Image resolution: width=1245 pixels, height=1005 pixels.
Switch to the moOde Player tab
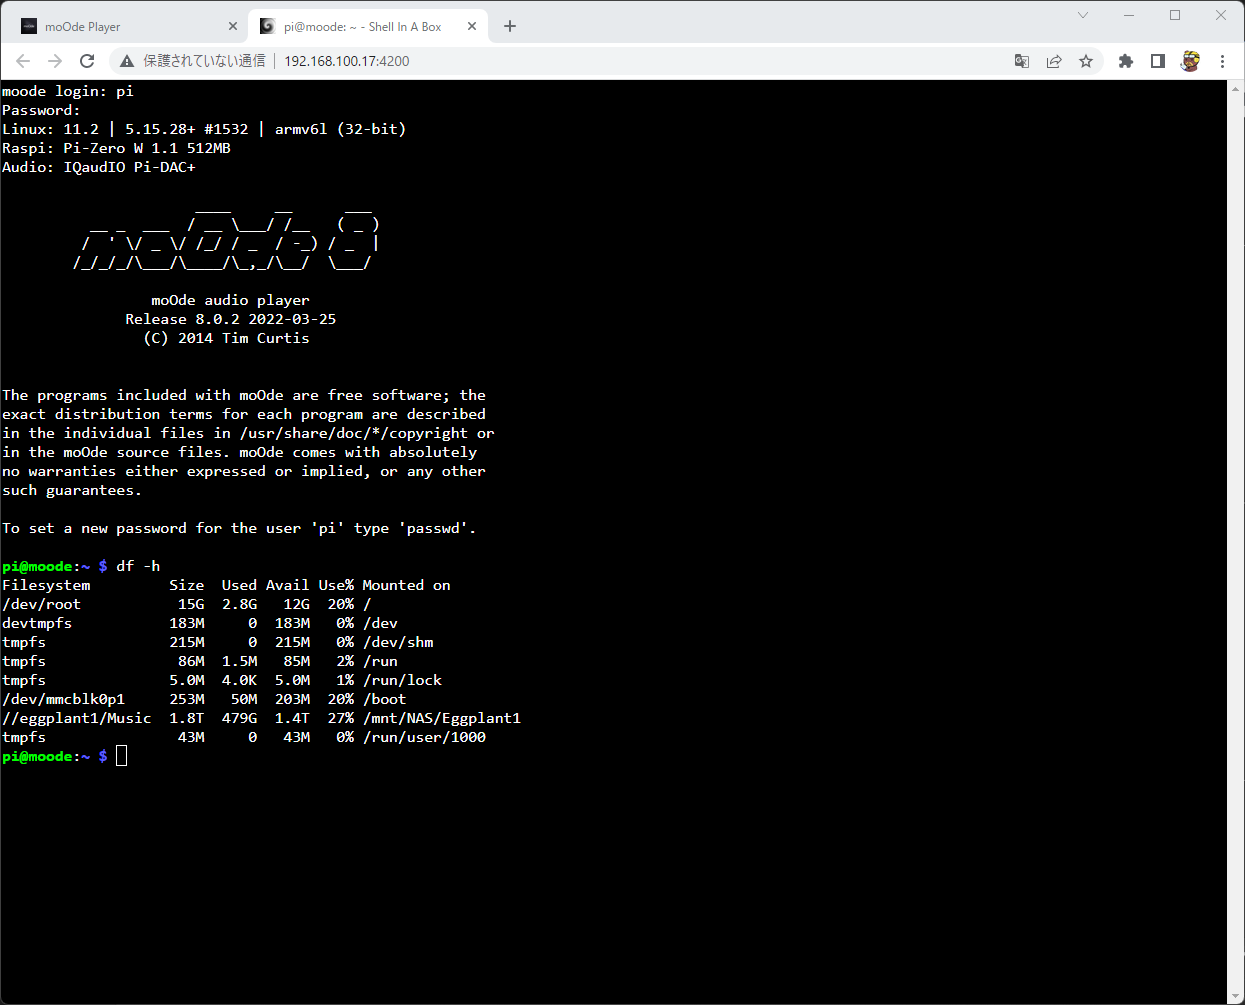(x=126, y=27)
